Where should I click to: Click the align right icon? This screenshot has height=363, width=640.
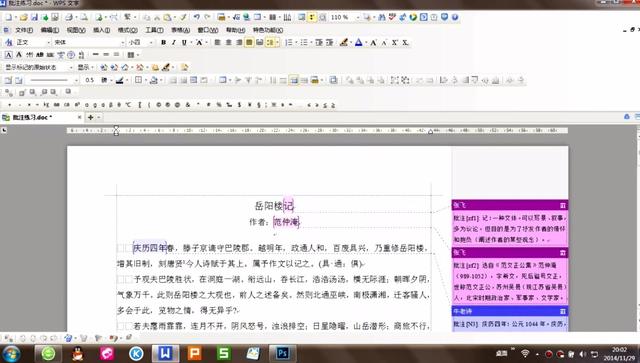(239, 42)
